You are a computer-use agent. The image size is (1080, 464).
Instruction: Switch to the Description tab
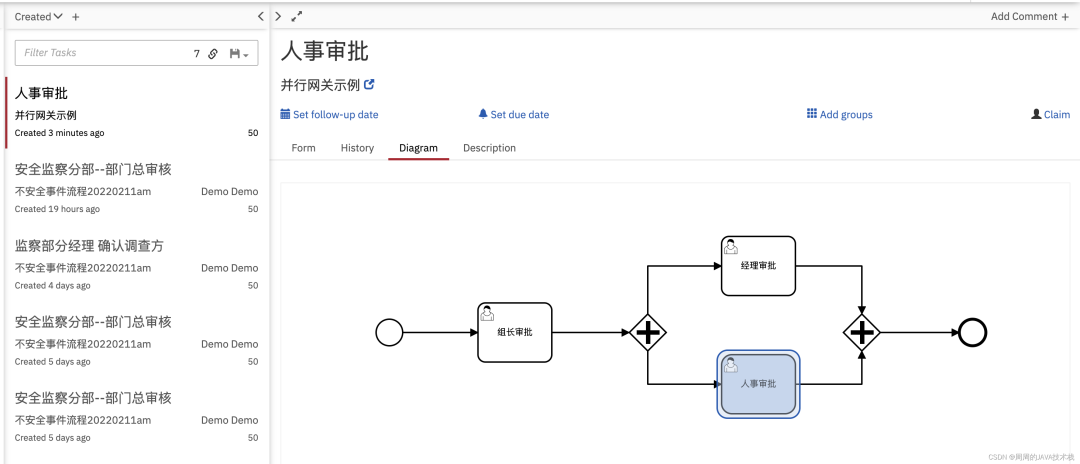(x=489, y=148)
